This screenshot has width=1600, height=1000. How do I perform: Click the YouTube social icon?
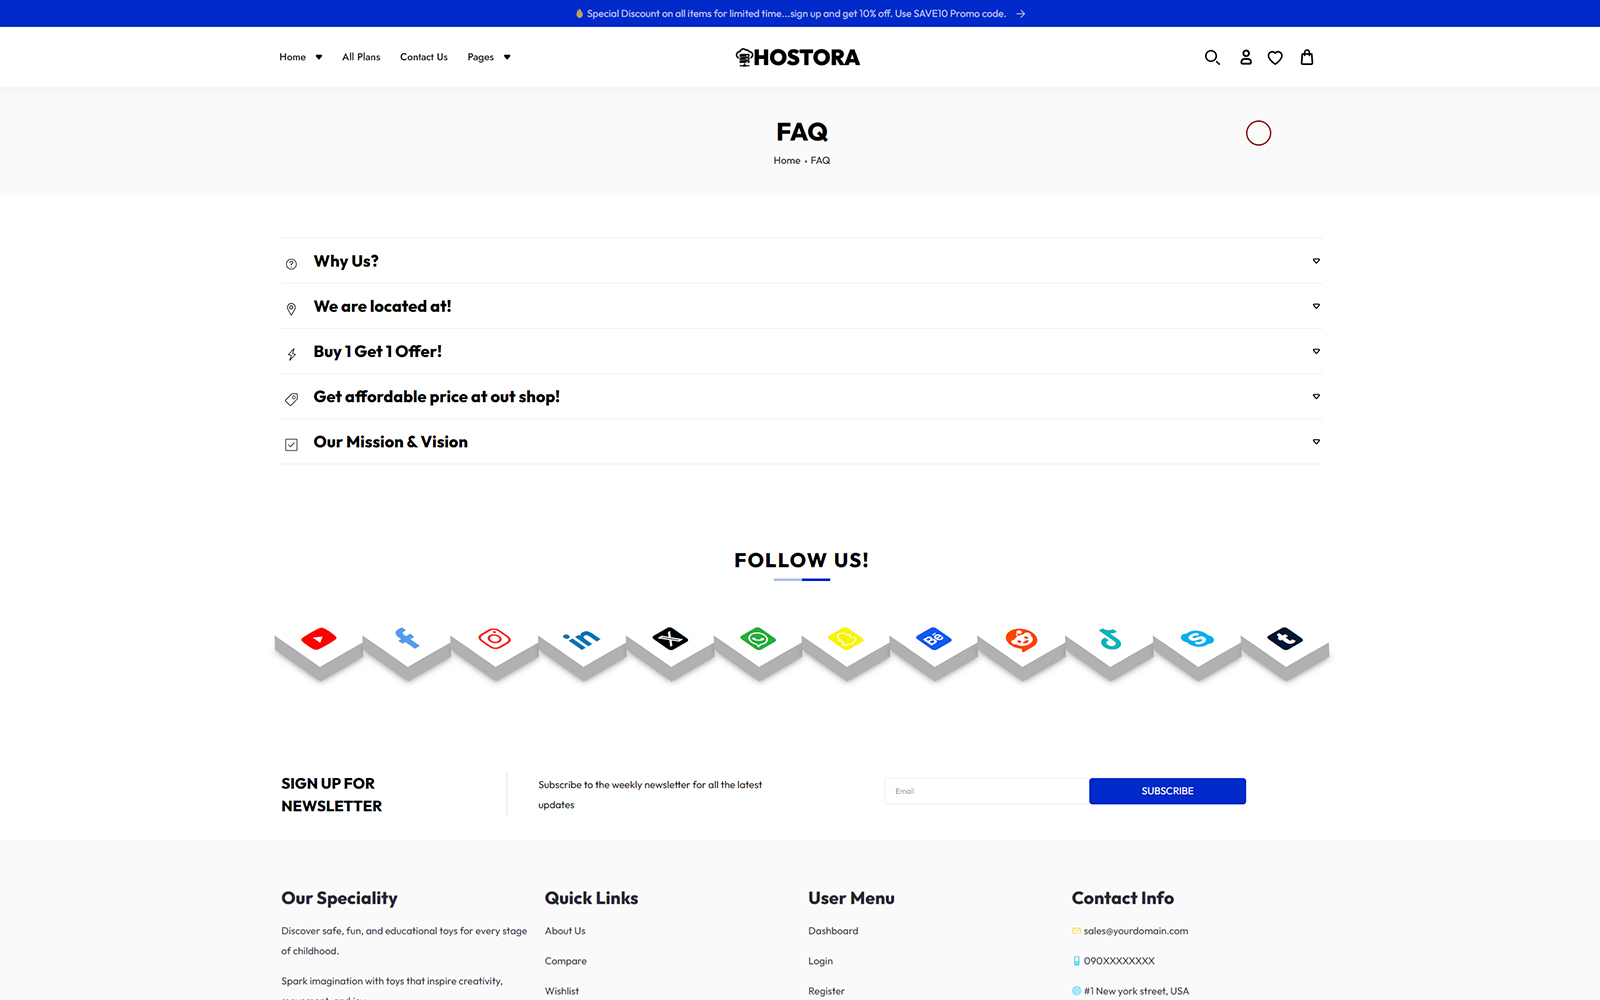[x=319, y=639]
